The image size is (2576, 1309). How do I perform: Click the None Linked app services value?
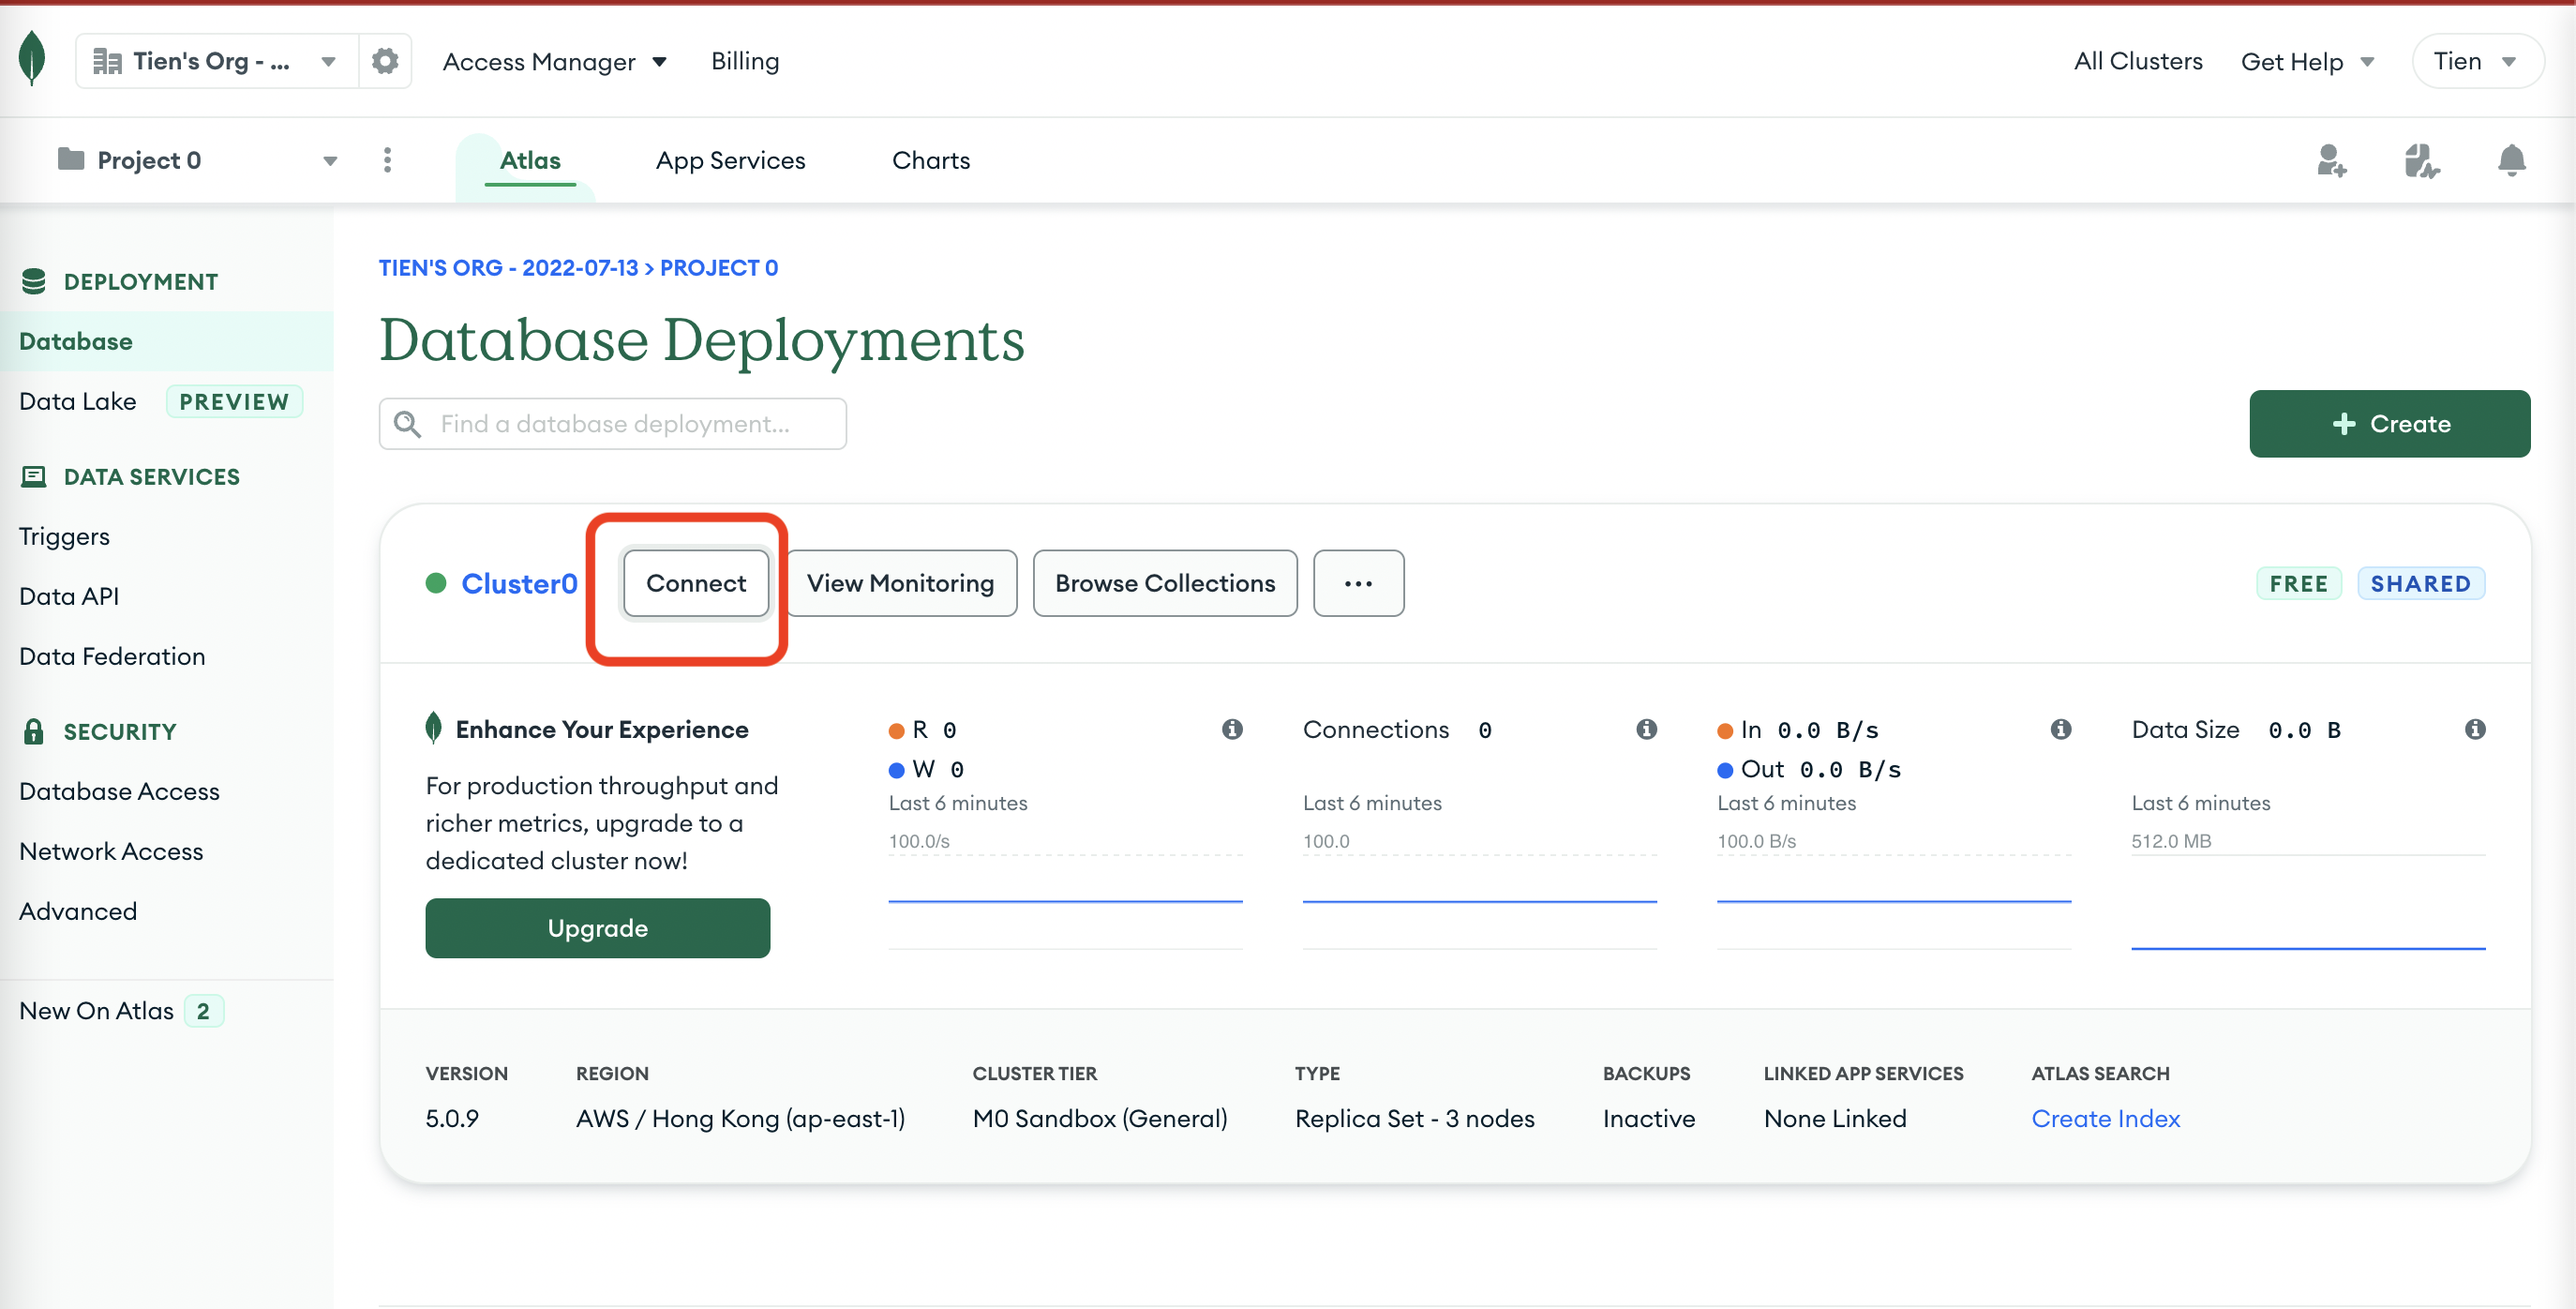coord(1834,1118)
